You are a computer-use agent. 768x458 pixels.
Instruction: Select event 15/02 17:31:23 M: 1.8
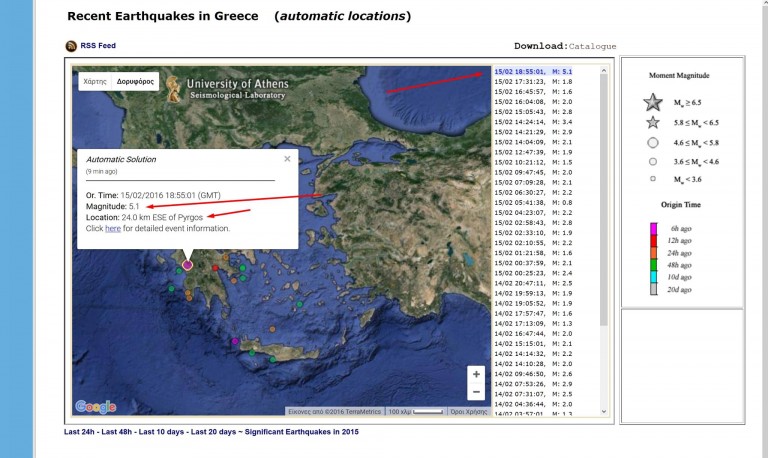(x=533, y=82)
